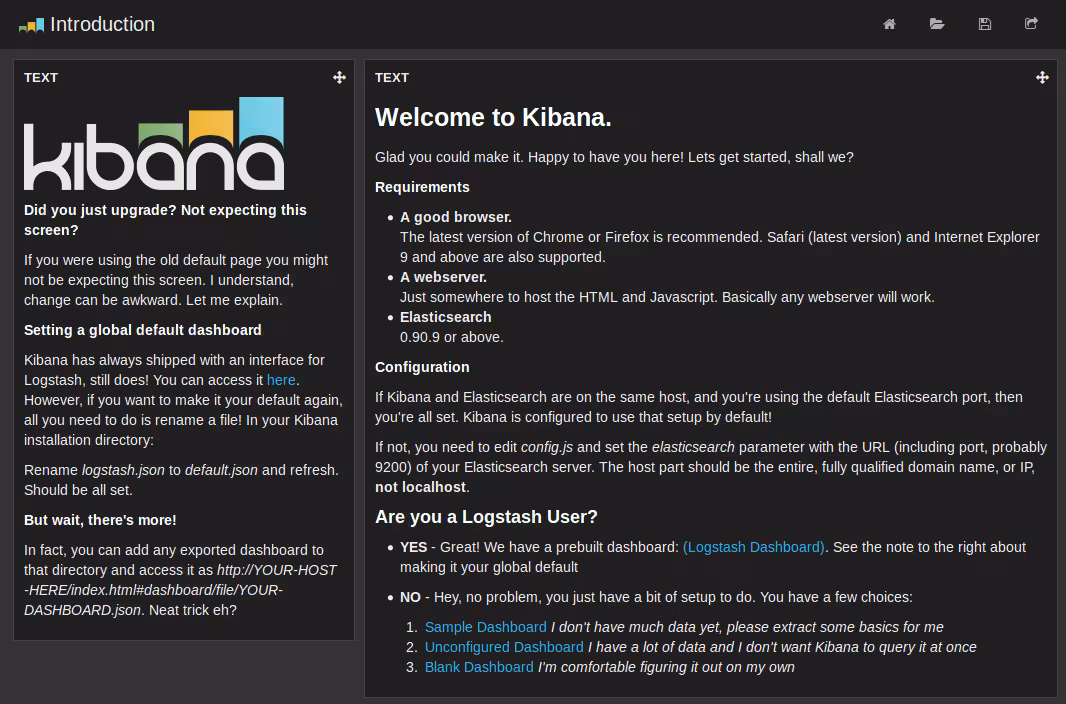Screen dimensions: 1066x704
Task: Click the italic 'elasticsearch' parameter name
Action: pos(693,447)
